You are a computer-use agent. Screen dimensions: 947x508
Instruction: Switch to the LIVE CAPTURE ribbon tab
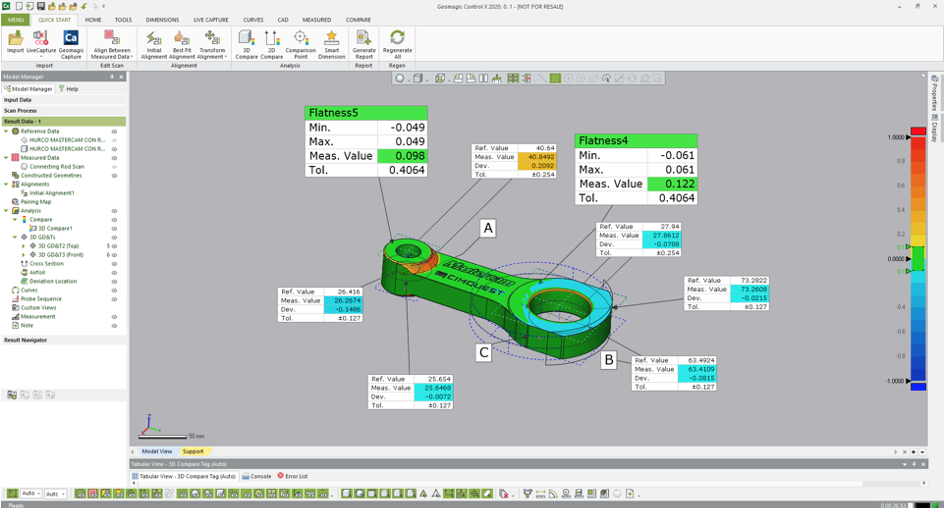[x=211, y=20]
